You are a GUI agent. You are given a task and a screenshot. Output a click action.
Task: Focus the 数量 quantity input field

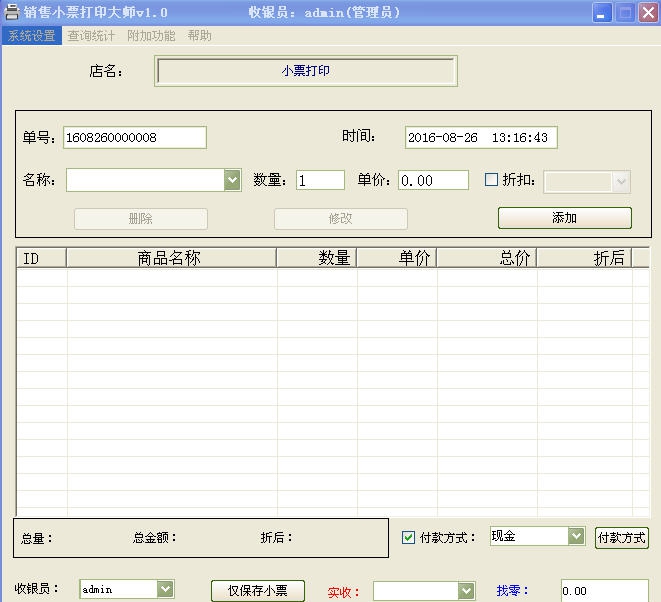coord(320,180)
